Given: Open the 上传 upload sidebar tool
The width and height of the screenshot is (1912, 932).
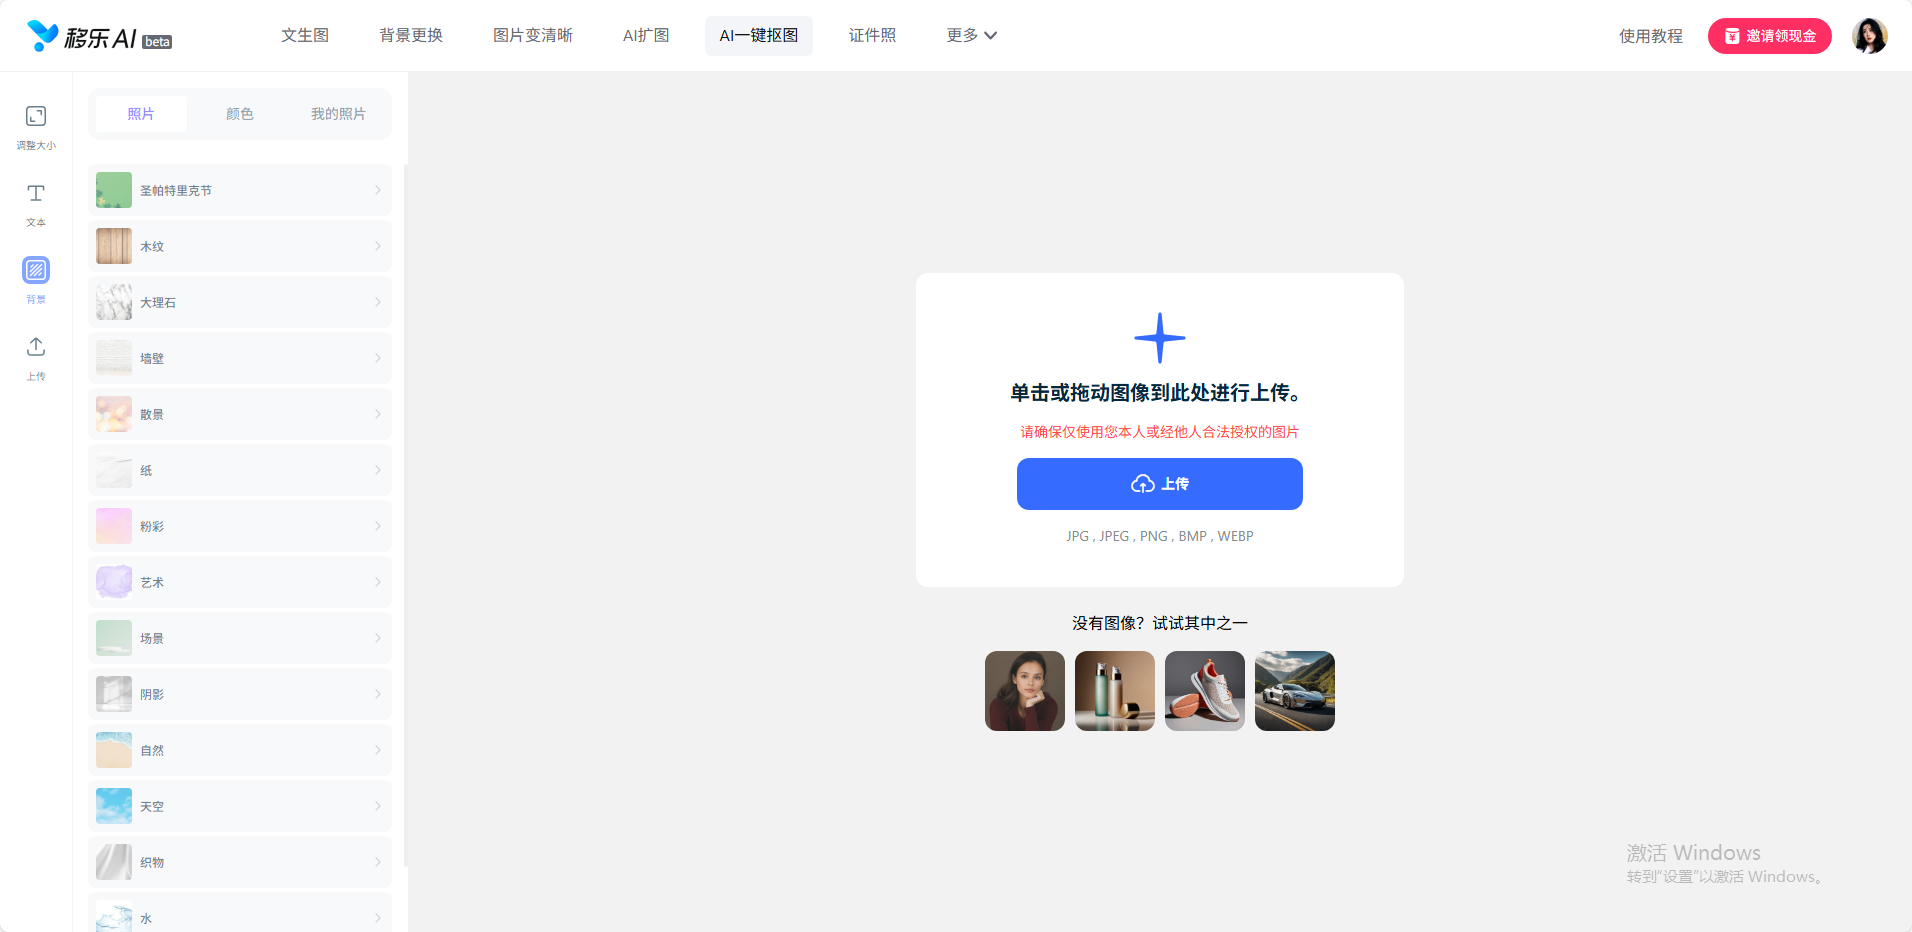Looking at the screenshot, I should click(36, 359).
